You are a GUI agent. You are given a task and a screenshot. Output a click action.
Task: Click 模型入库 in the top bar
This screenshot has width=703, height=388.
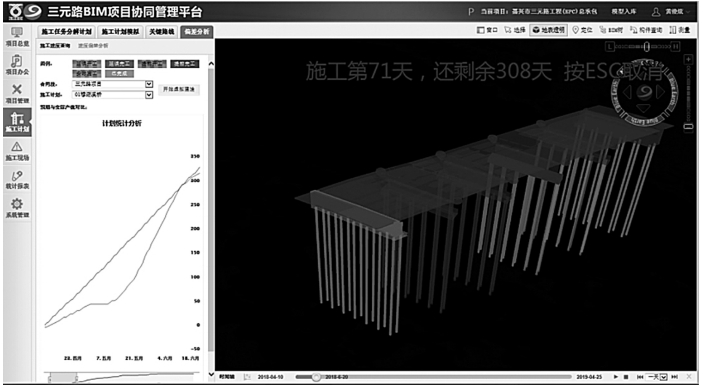pos(624,12)
